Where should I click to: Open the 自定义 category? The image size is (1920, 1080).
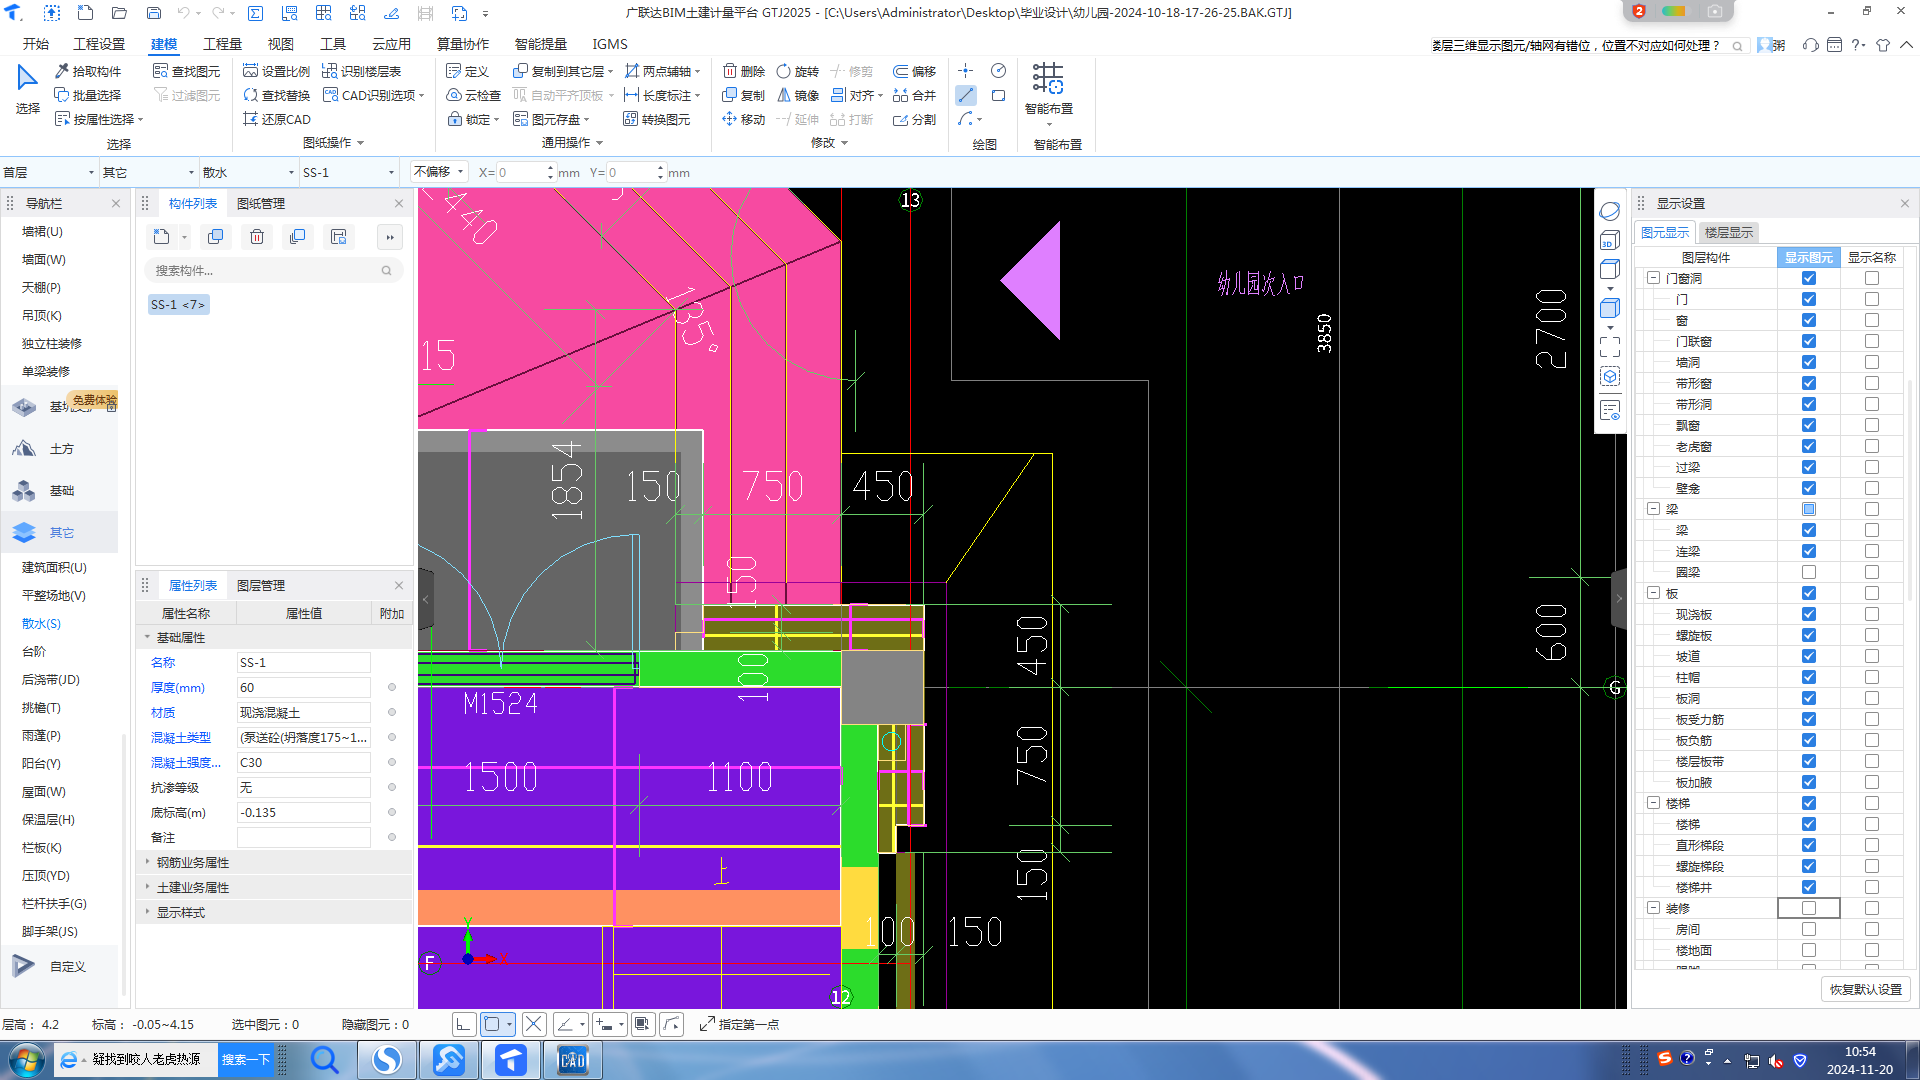click(x=60, y=966)
